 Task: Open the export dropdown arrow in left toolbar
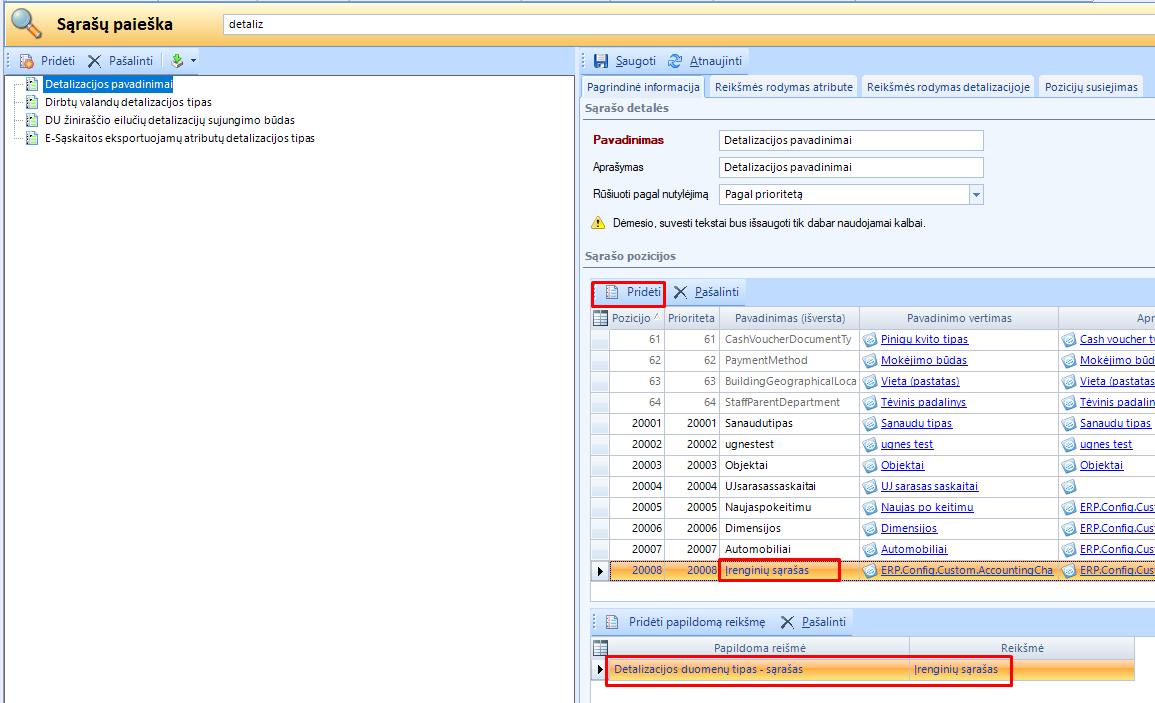(x=194, y=60)
